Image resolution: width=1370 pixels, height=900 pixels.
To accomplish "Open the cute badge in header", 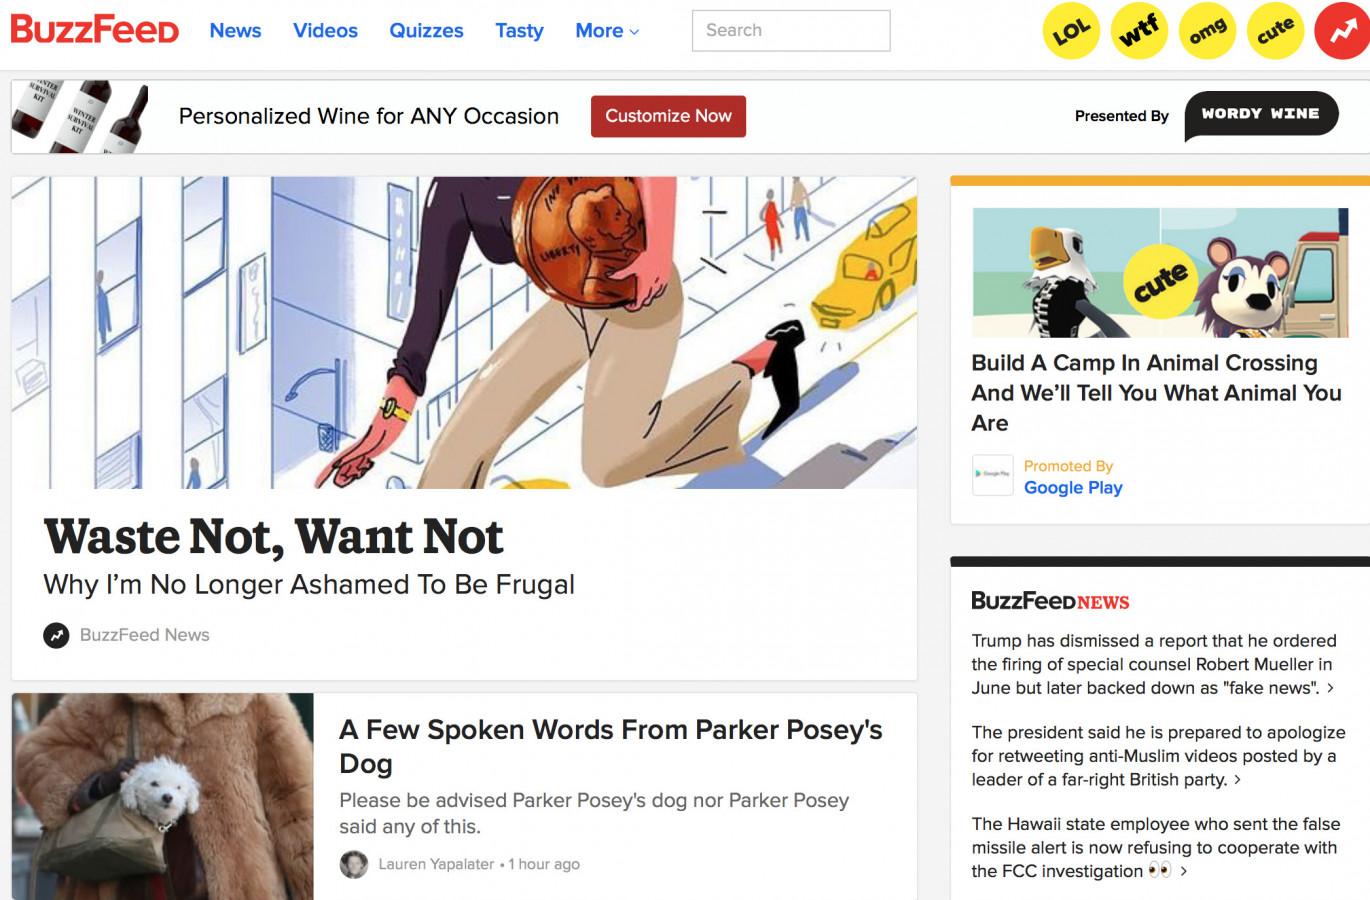I will click(1275, 31).
